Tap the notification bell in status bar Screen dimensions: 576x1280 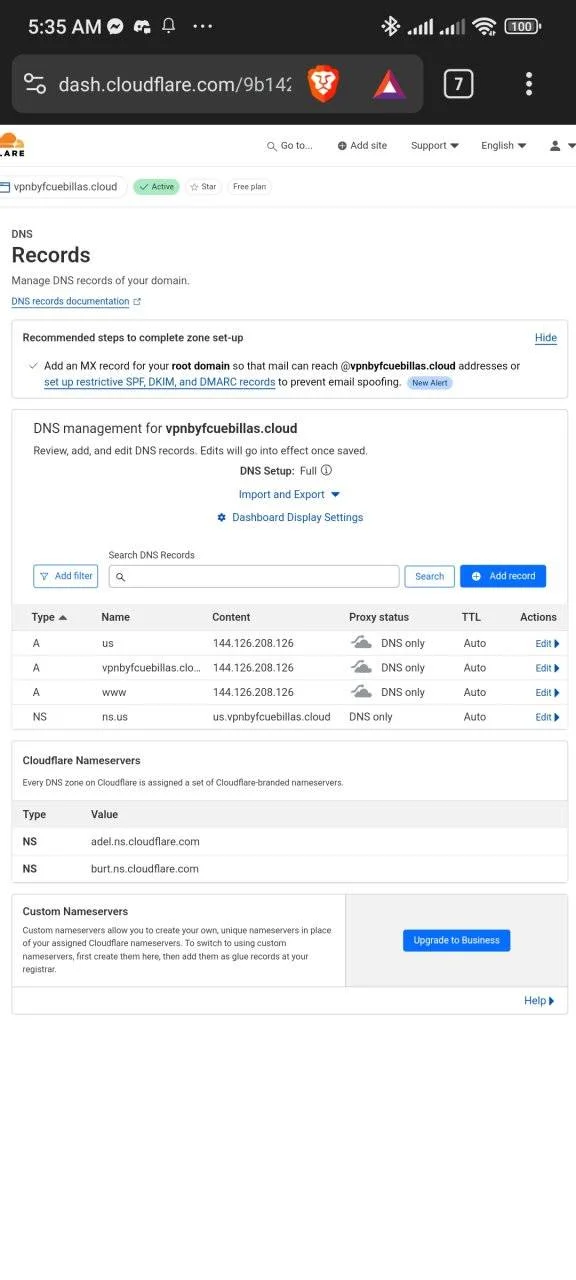click(168, 27)
